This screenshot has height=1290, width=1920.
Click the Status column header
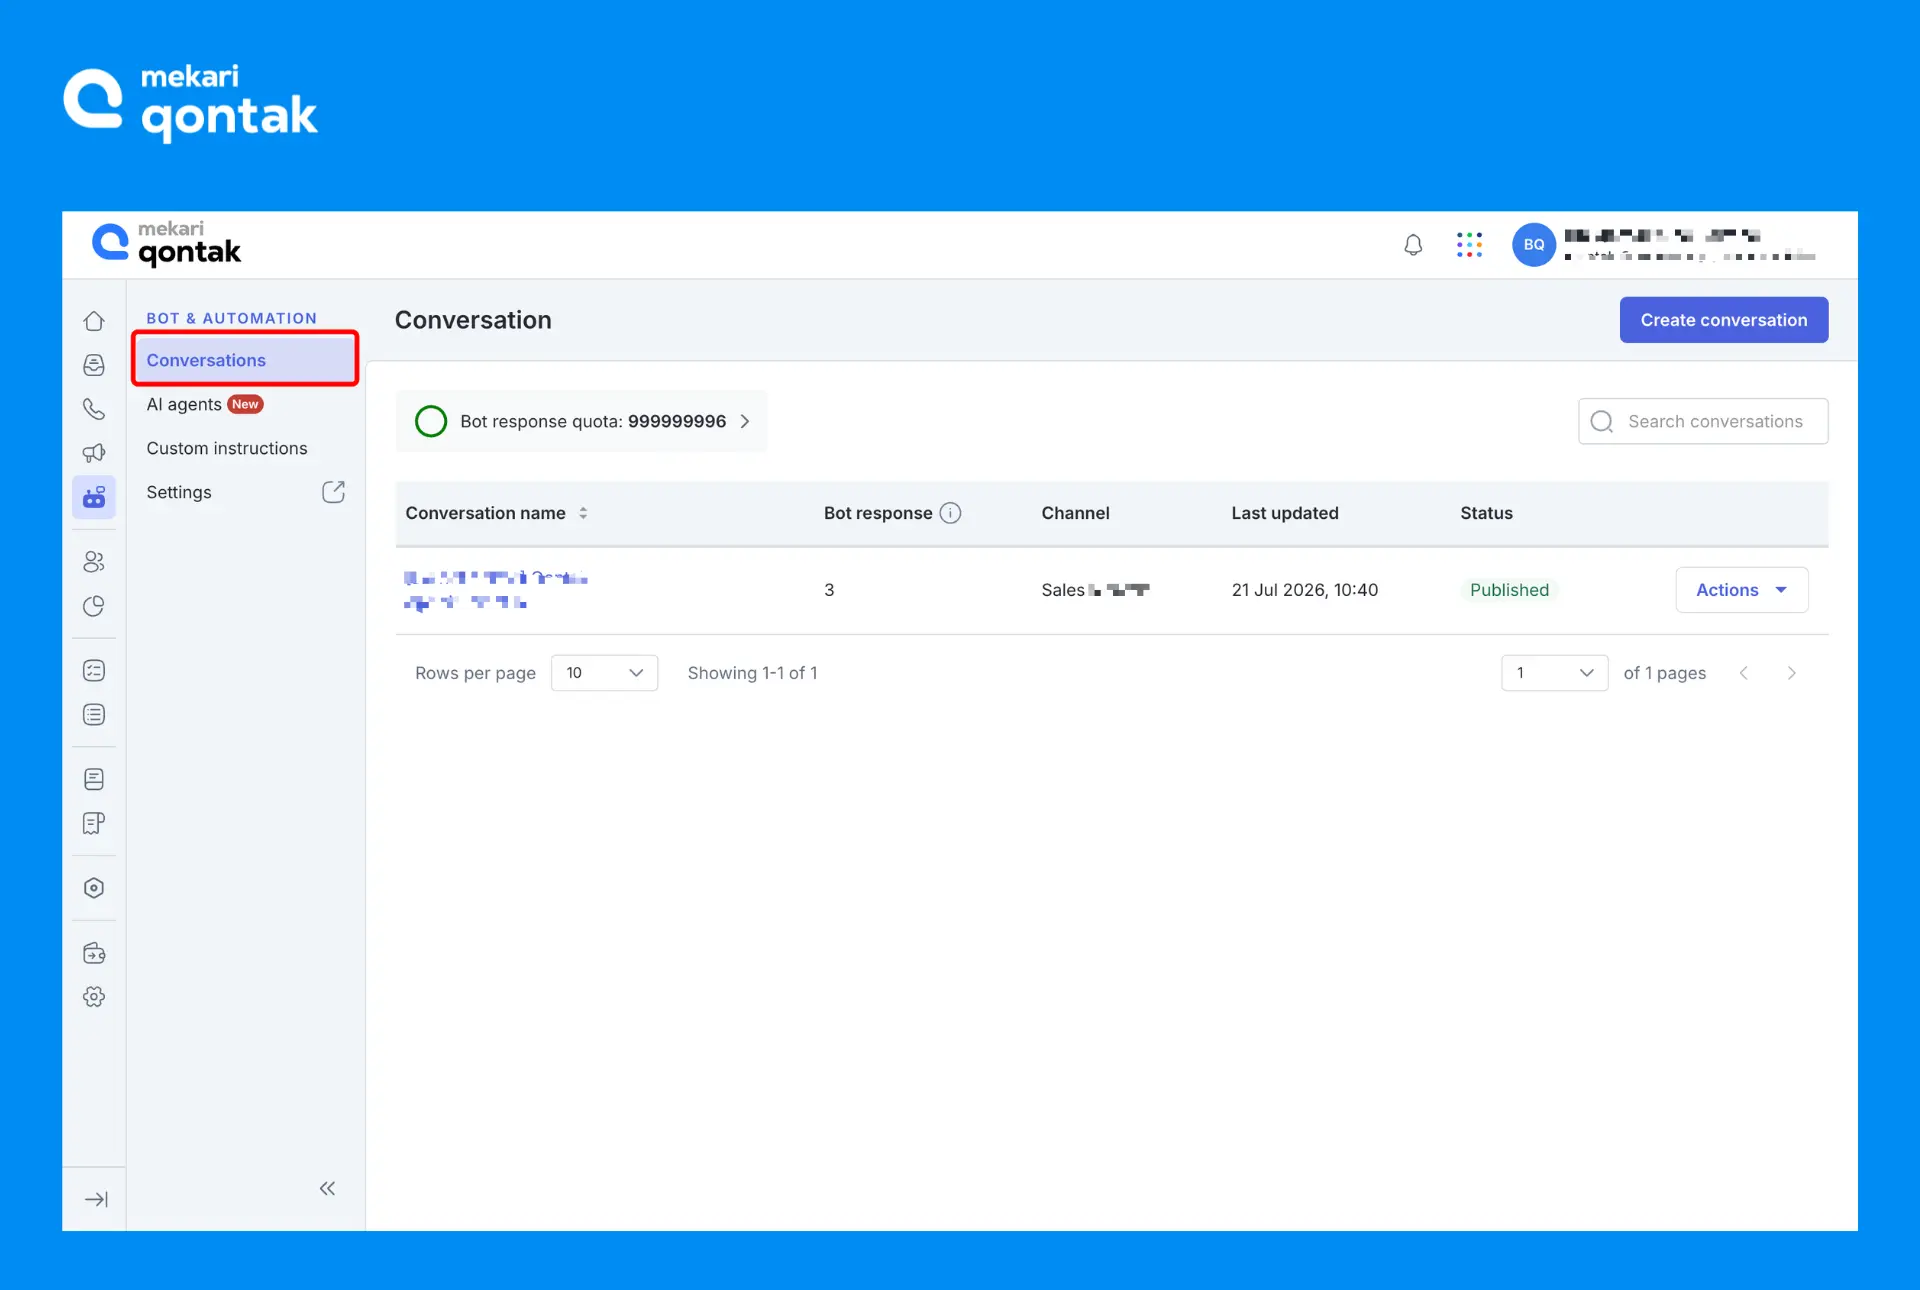pos(1486,513)
